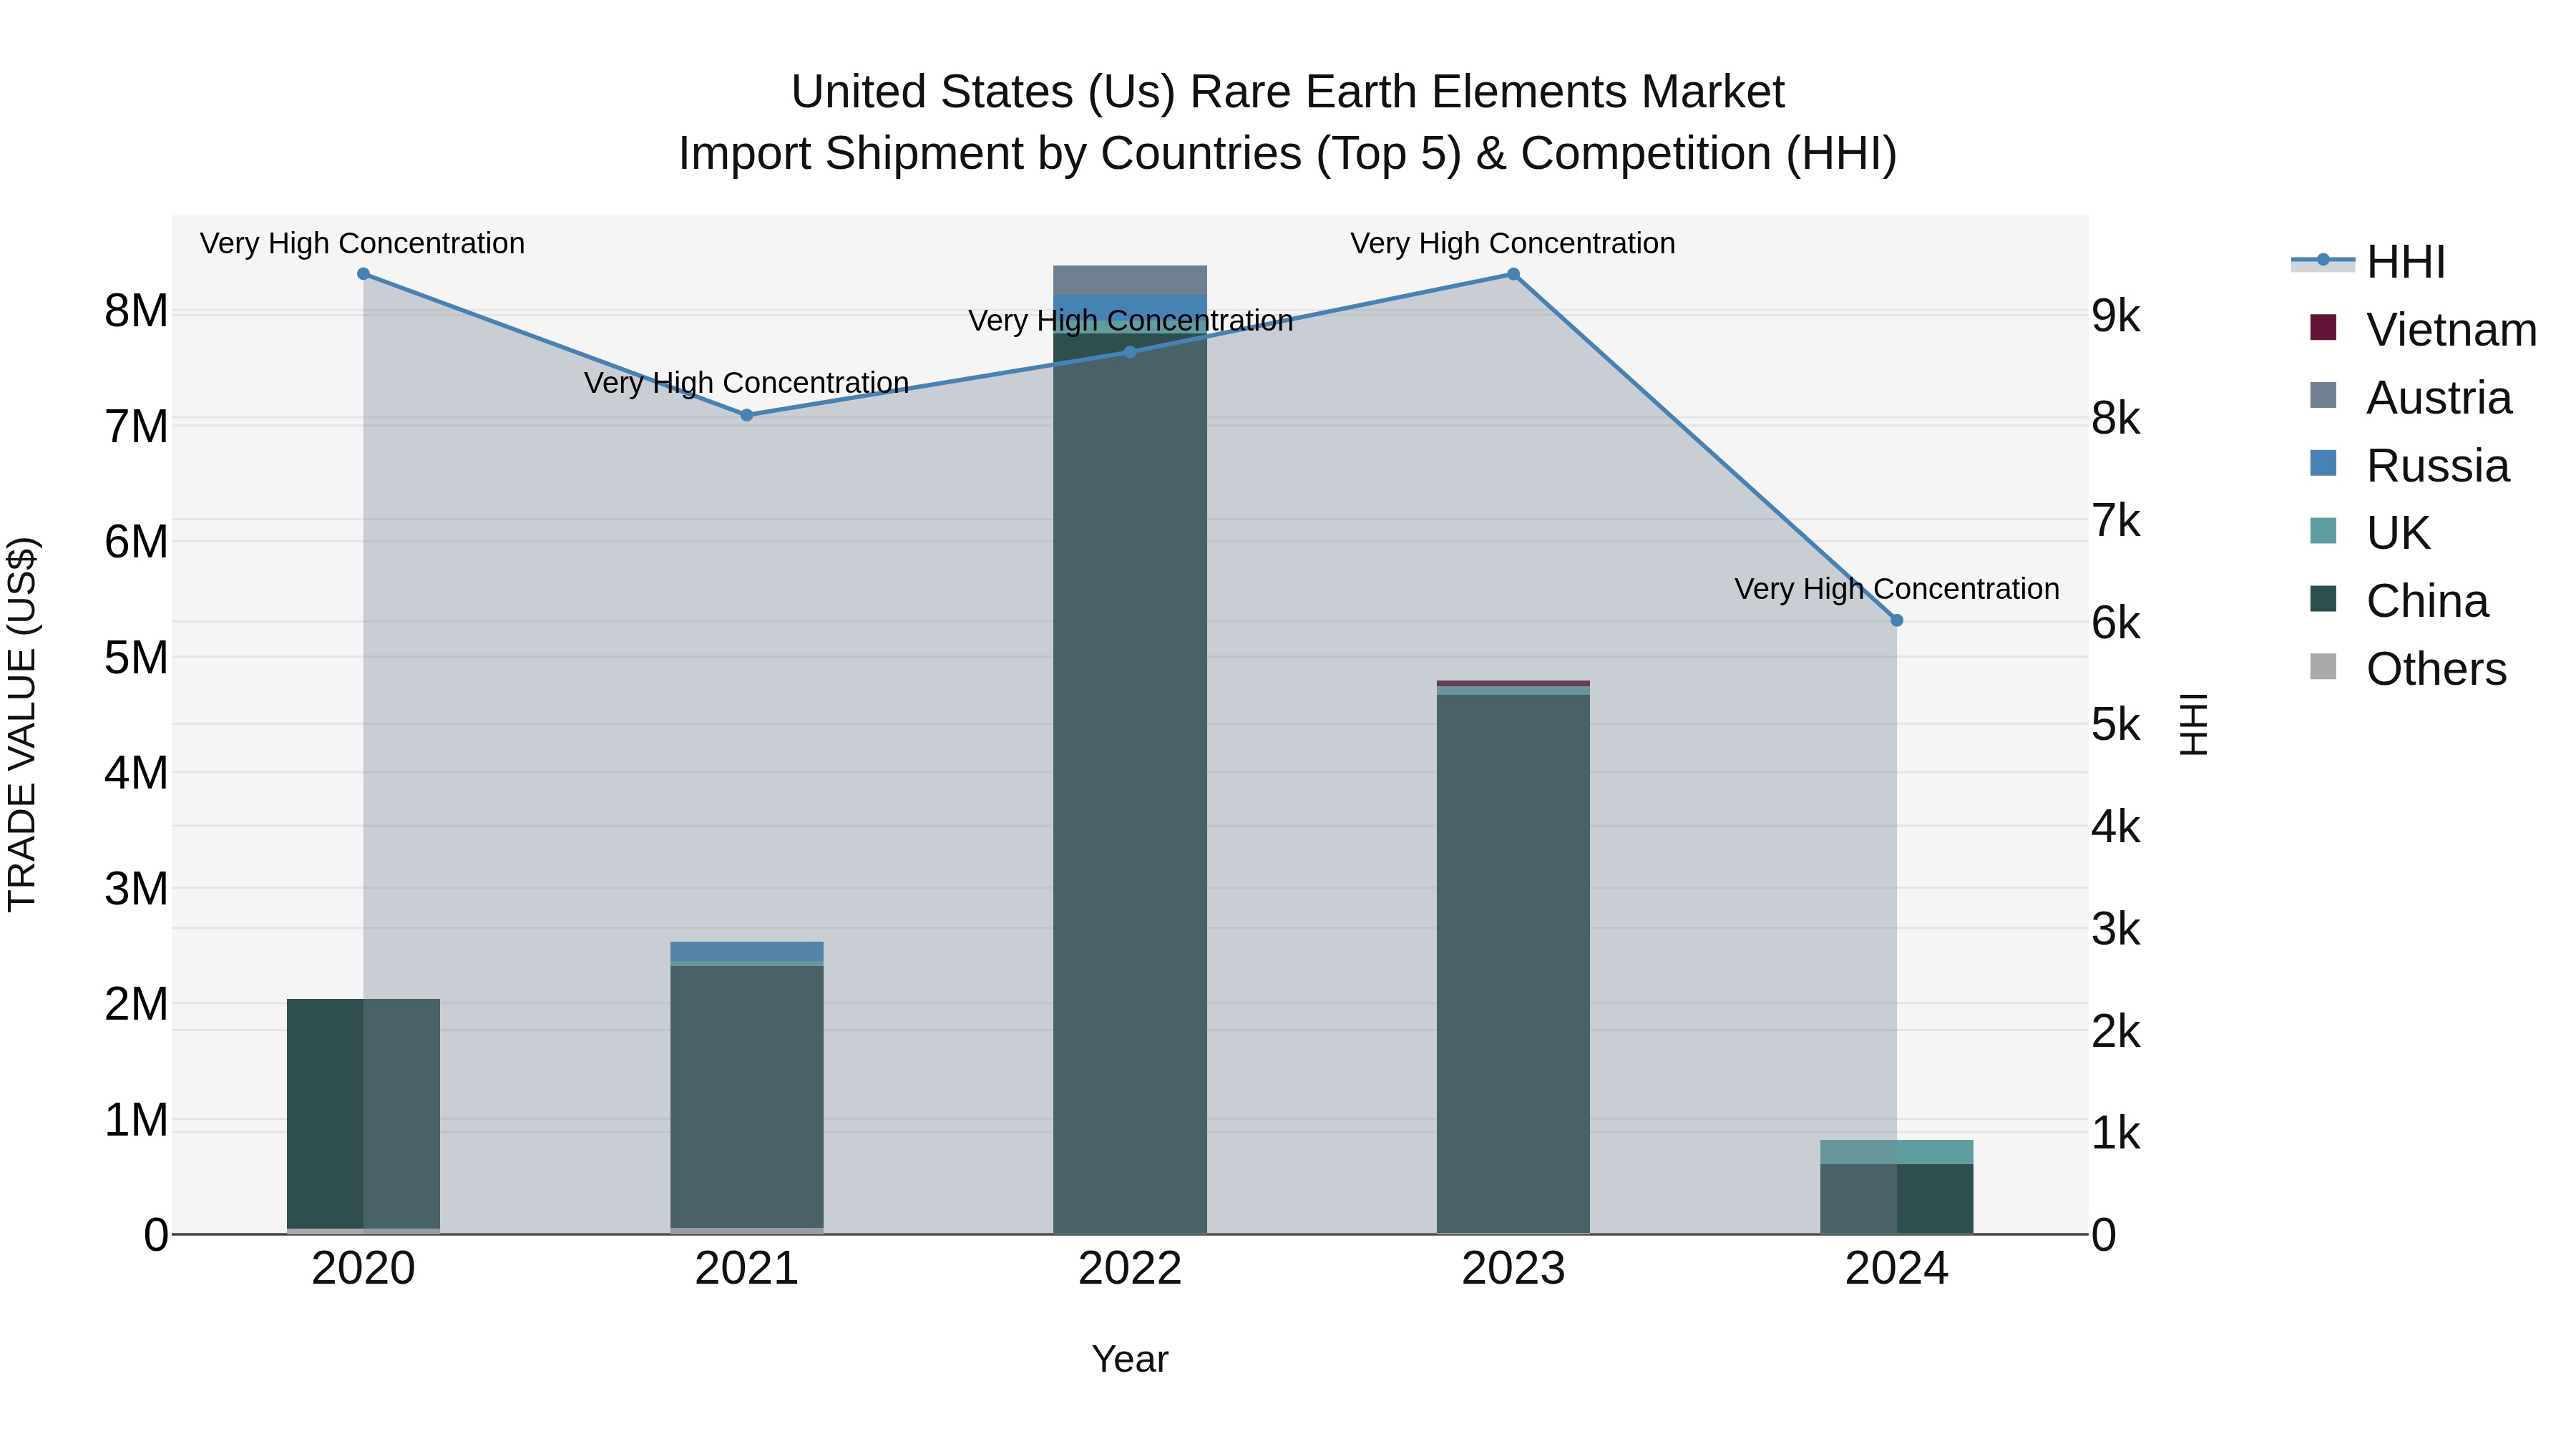Click the 2023 x-axis label
Image resolution: width=2576 pixels, height=1449 pixels.
(x=1513, y=1269)
